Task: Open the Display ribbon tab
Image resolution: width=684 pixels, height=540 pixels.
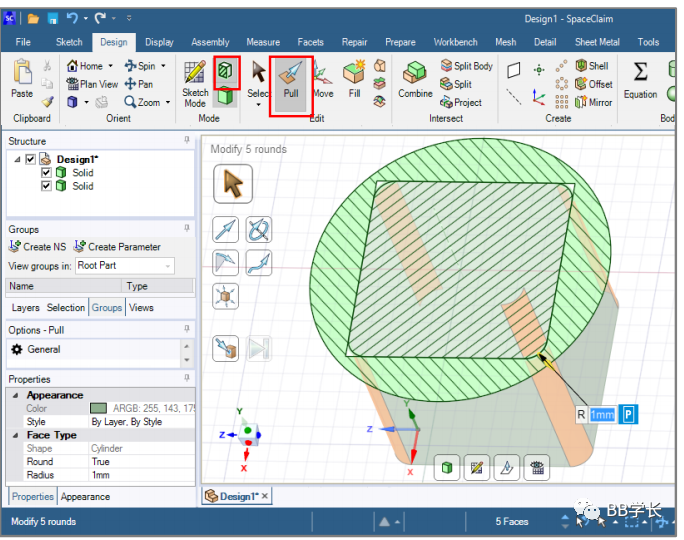Action: [159, 42]
